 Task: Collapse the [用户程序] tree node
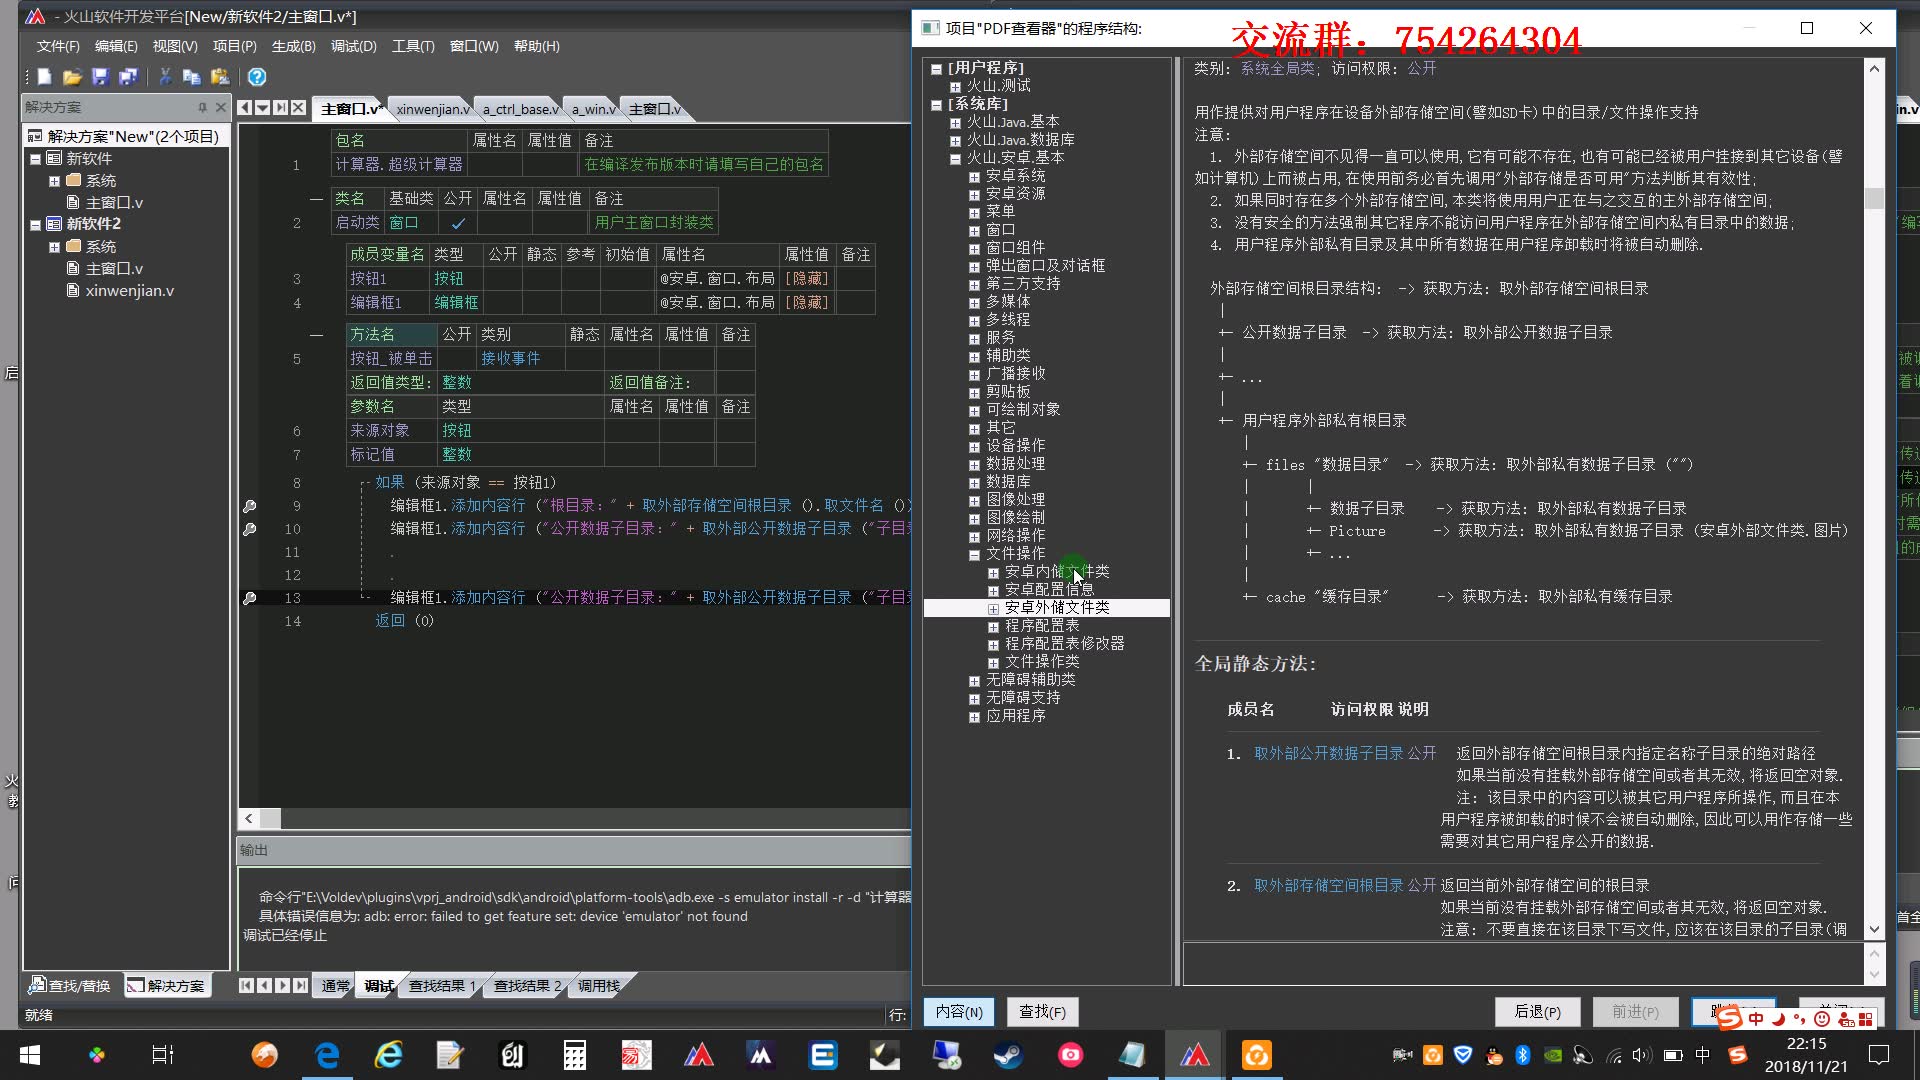pyautogui.click(x=937, y=69)
